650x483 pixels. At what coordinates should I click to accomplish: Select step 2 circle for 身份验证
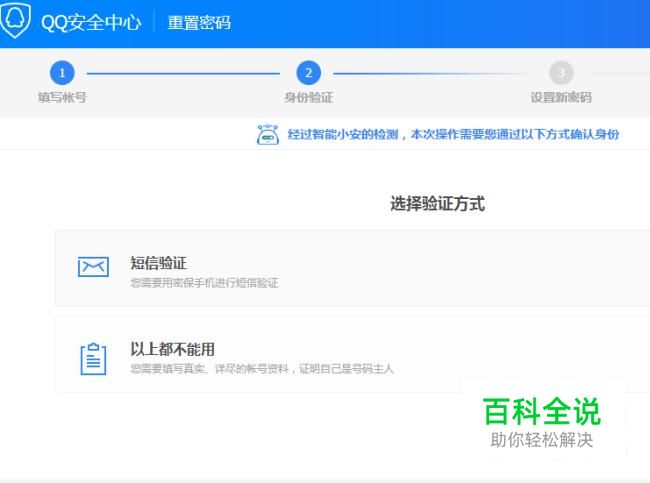pyautogui.click(x=308, y=73)
